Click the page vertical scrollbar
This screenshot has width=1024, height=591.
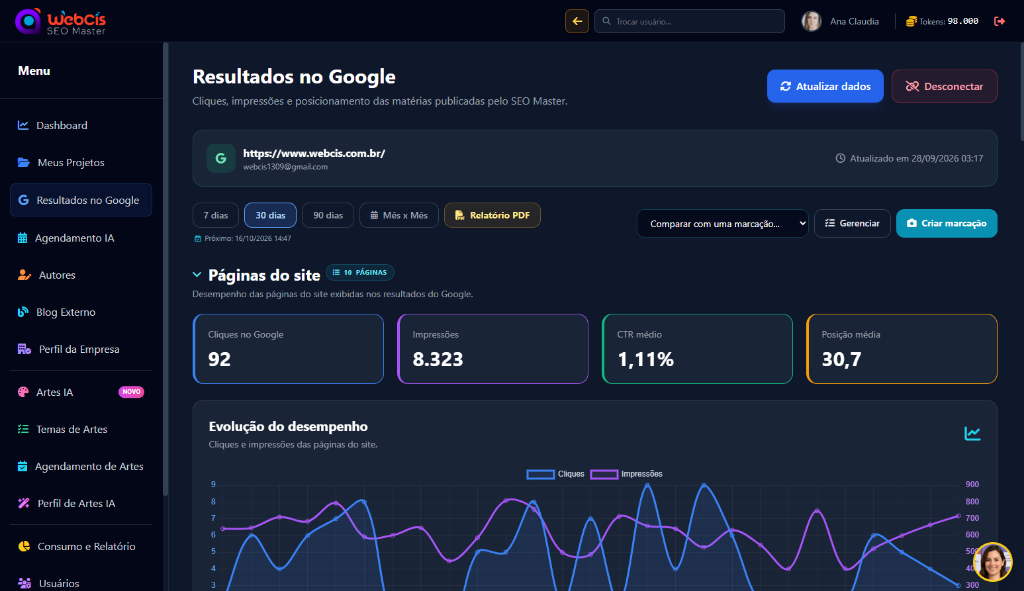pyautogui.click(x=1021, y=91)
